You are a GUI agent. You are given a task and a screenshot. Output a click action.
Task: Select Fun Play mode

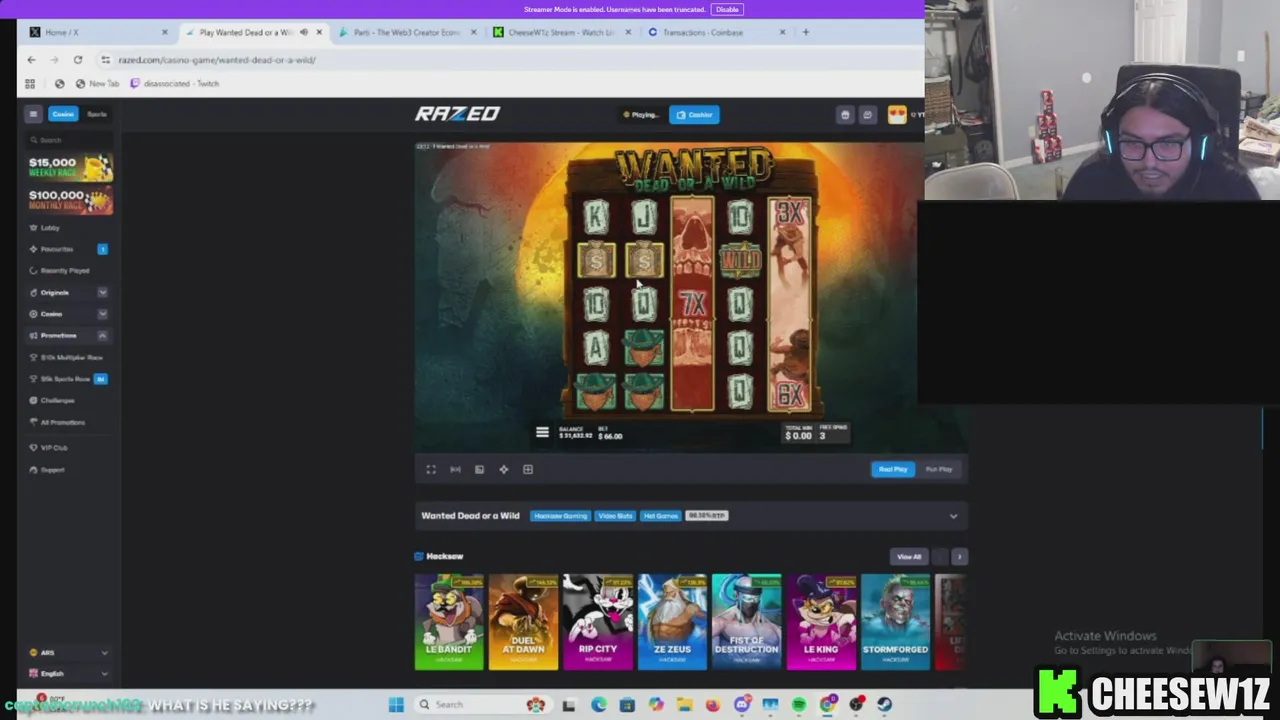(939, 469)
